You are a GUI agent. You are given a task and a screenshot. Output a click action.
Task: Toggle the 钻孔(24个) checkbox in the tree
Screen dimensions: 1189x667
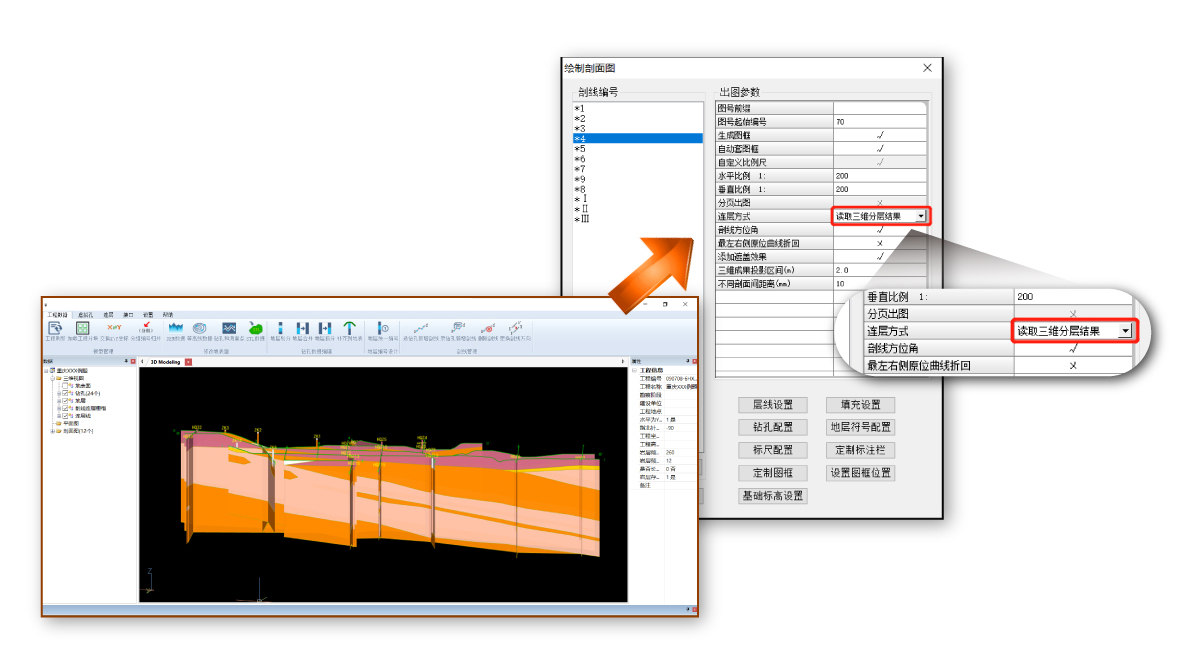point(65,393)
